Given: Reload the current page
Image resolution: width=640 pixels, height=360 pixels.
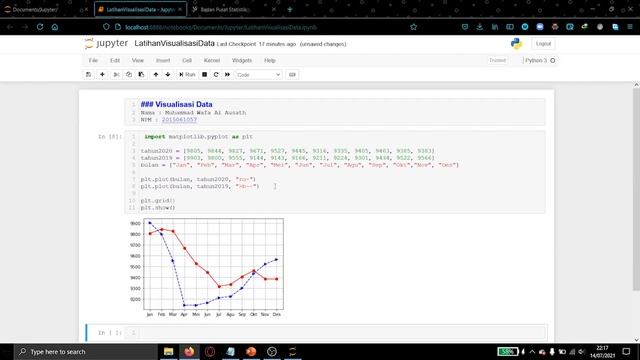Looking at the screenshot, I should [40, 27].
